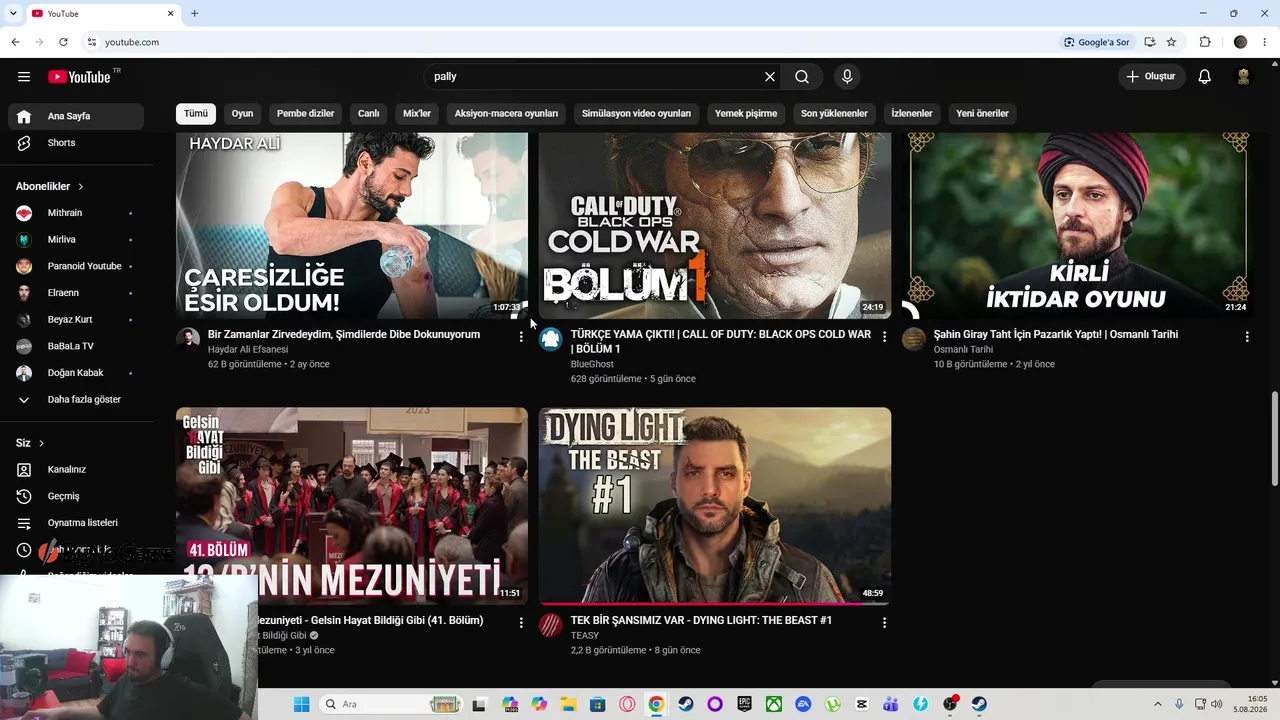Filter by Simülasyon video oyunları
The width and height of the screenshot is (1280, 720).
[x=636, y=113]
